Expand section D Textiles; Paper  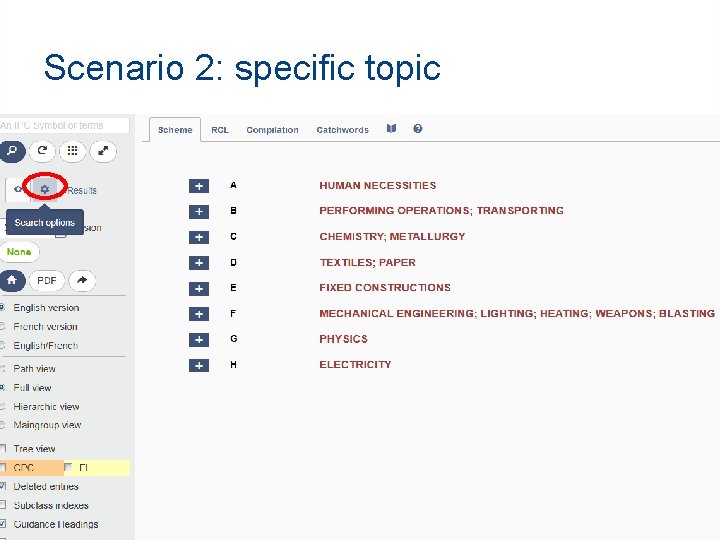click(199, 263)
